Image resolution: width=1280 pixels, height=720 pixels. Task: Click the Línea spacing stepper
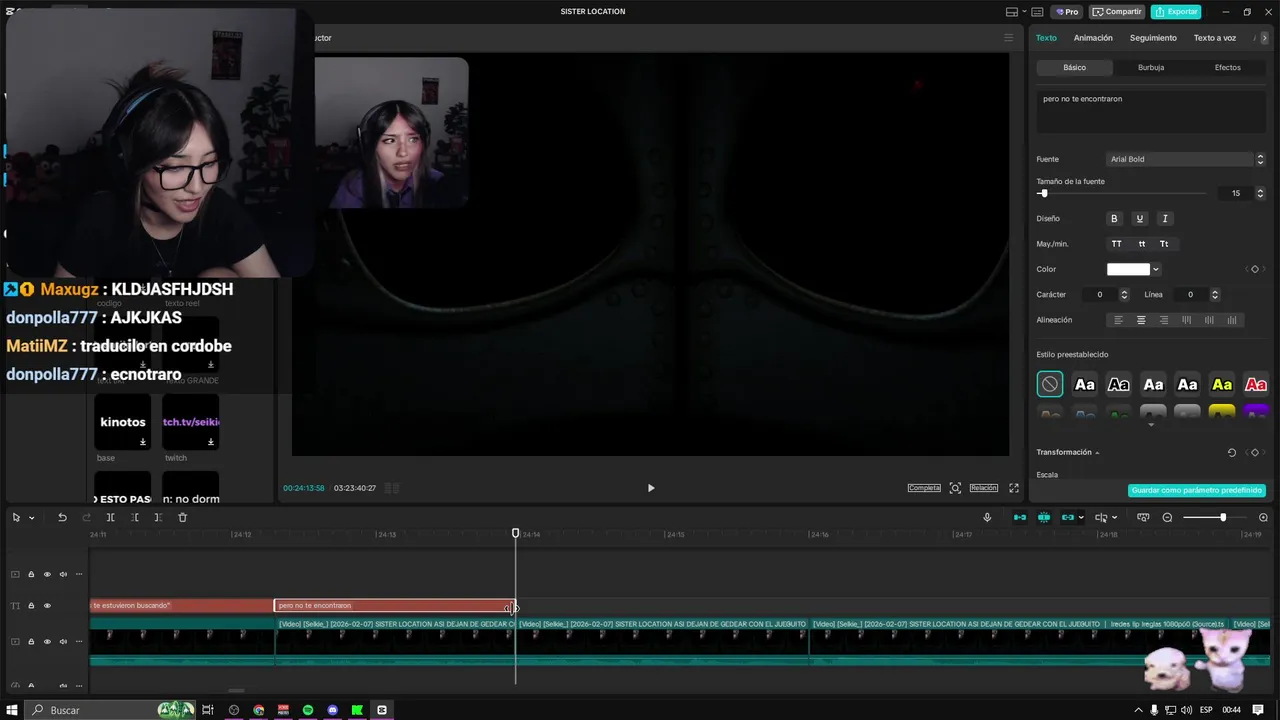1215,295
